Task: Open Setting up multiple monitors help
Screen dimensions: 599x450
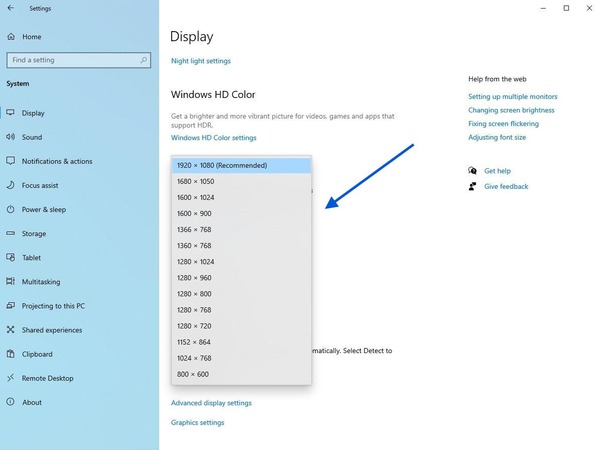Action: 513,96
